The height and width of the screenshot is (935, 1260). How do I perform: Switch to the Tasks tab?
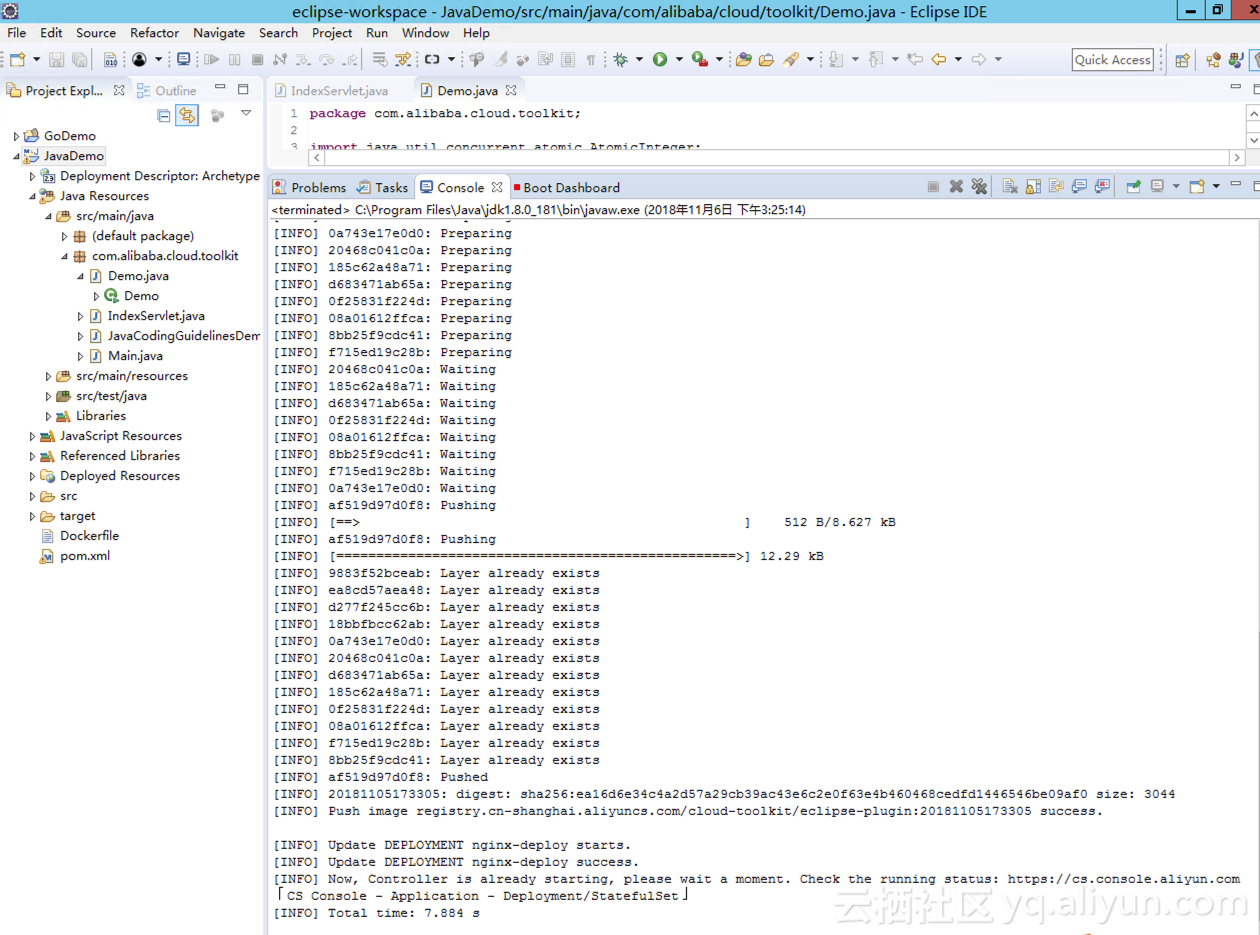(383, 187)
